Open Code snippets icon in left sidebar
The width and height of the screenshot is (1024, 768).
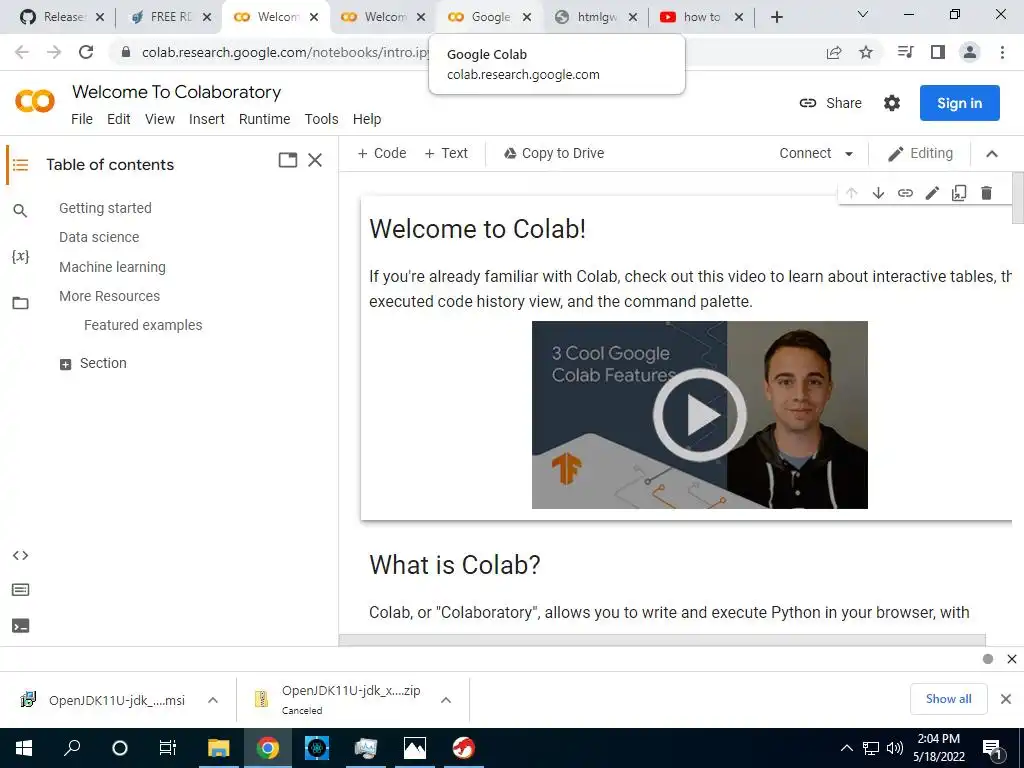(x=20, y=555)
